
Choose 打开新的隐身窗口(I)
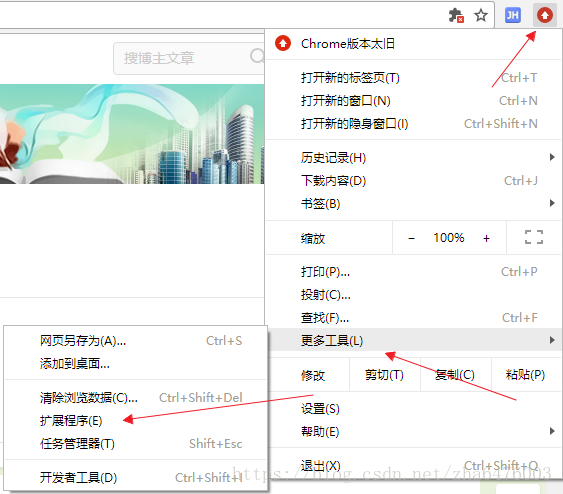click(413, 124)
